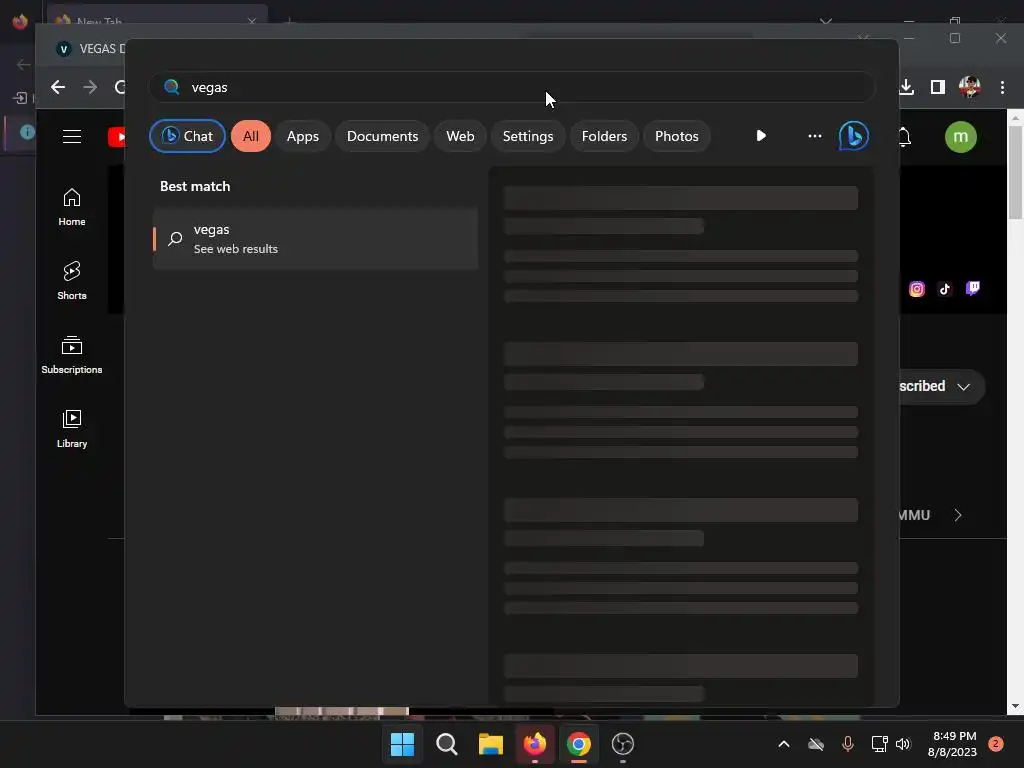Open YouTube notifications bell

(905, 136)
